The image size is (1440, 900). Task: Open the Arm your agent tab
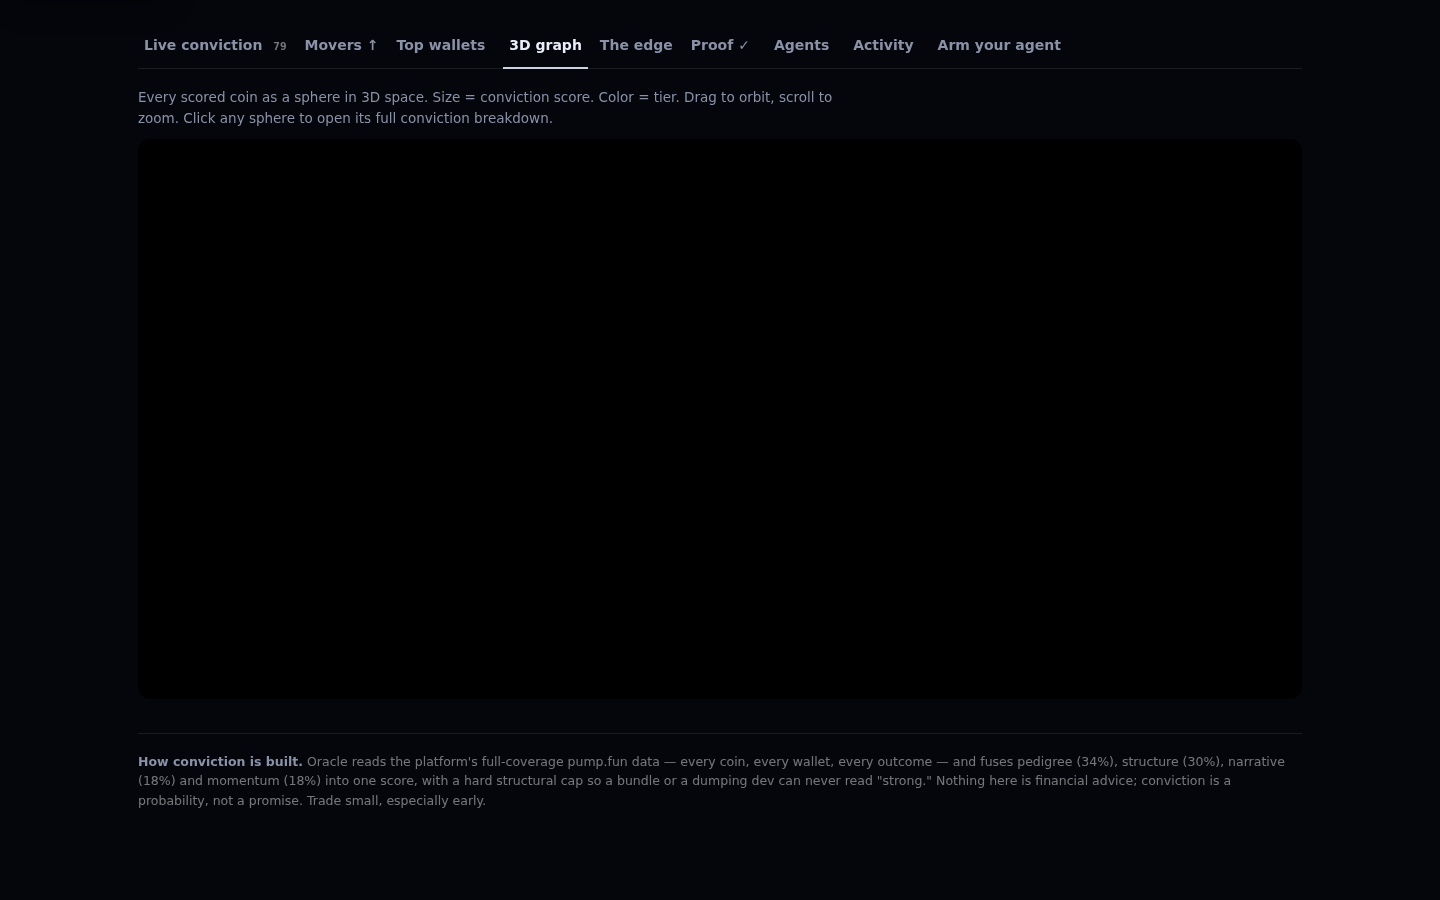click(999, 45)
